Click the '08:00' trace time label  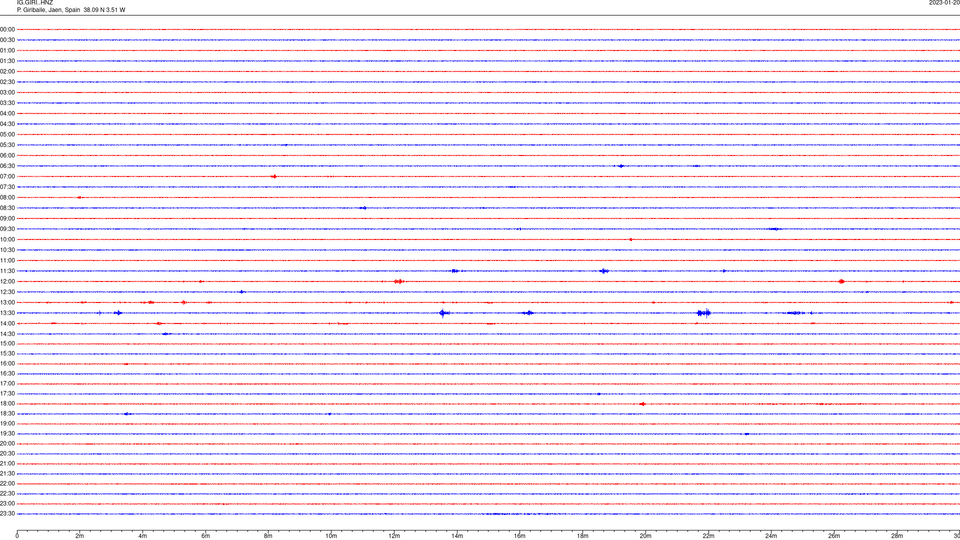(7, 198)
